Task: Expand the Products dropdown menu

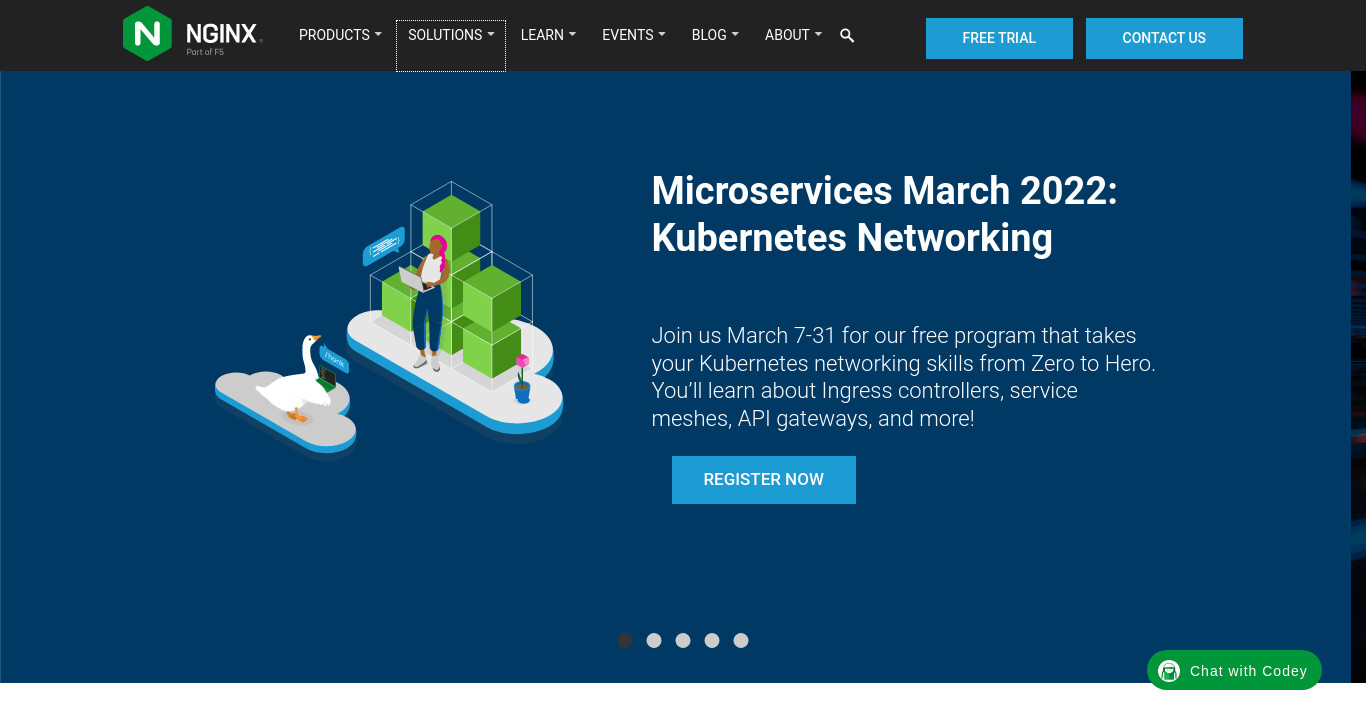Action: point(340,35)
